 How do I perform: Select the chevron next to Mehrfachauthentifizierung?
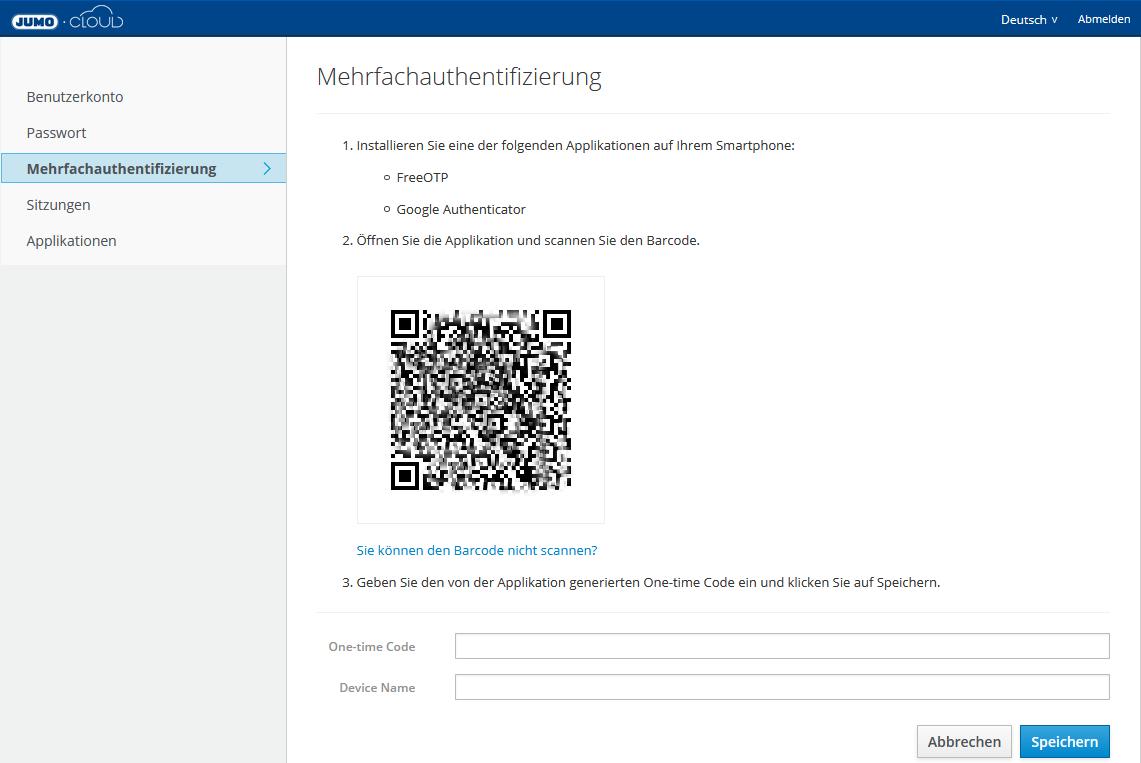coord(267,168)
